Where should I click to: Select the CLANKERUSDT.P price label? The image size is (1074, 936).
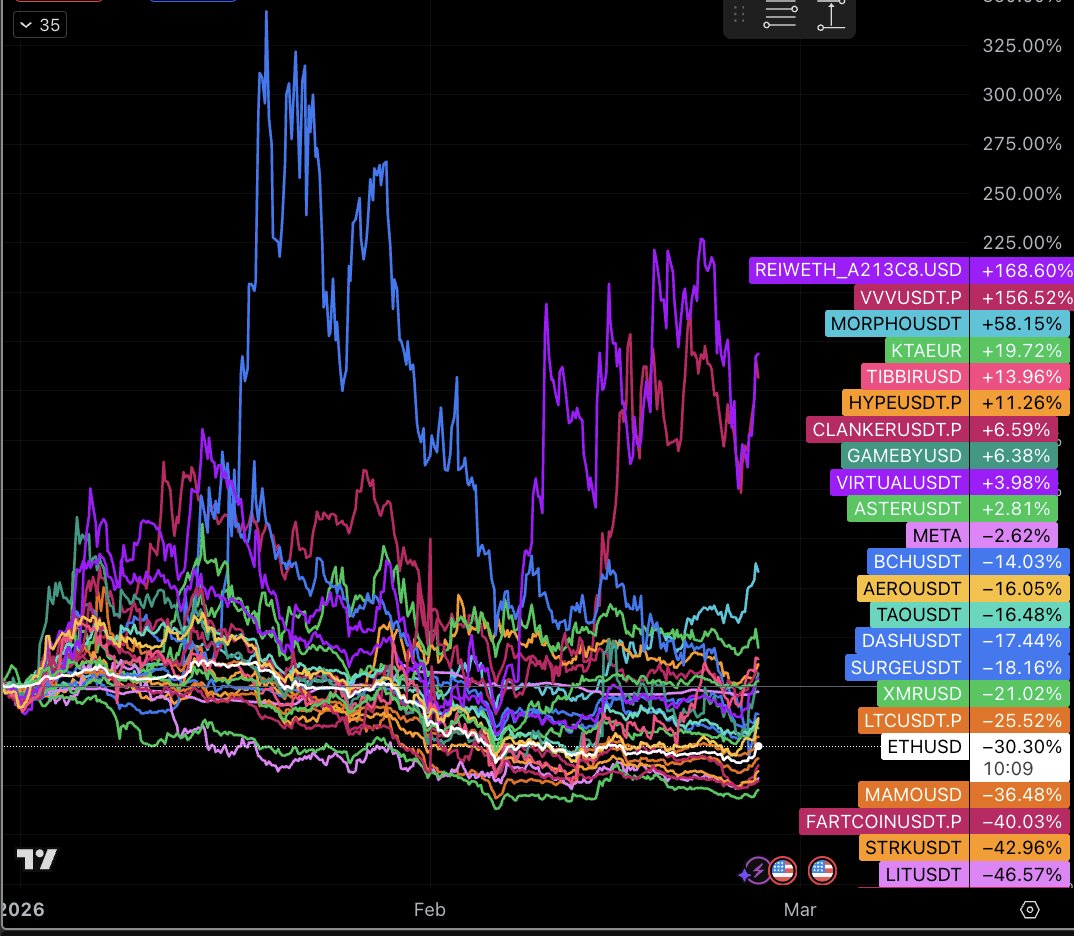(x=887, y=429)
